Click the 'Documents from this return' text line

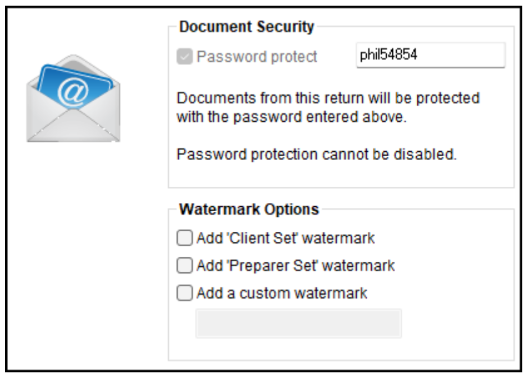coord(328,98)
